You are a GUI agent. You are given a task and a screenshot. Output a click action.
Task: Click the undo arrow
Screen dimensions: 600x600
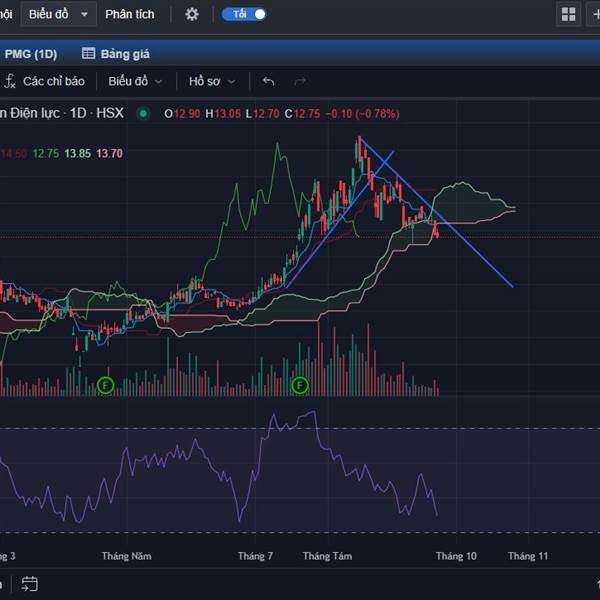click(x=268, y=81)
